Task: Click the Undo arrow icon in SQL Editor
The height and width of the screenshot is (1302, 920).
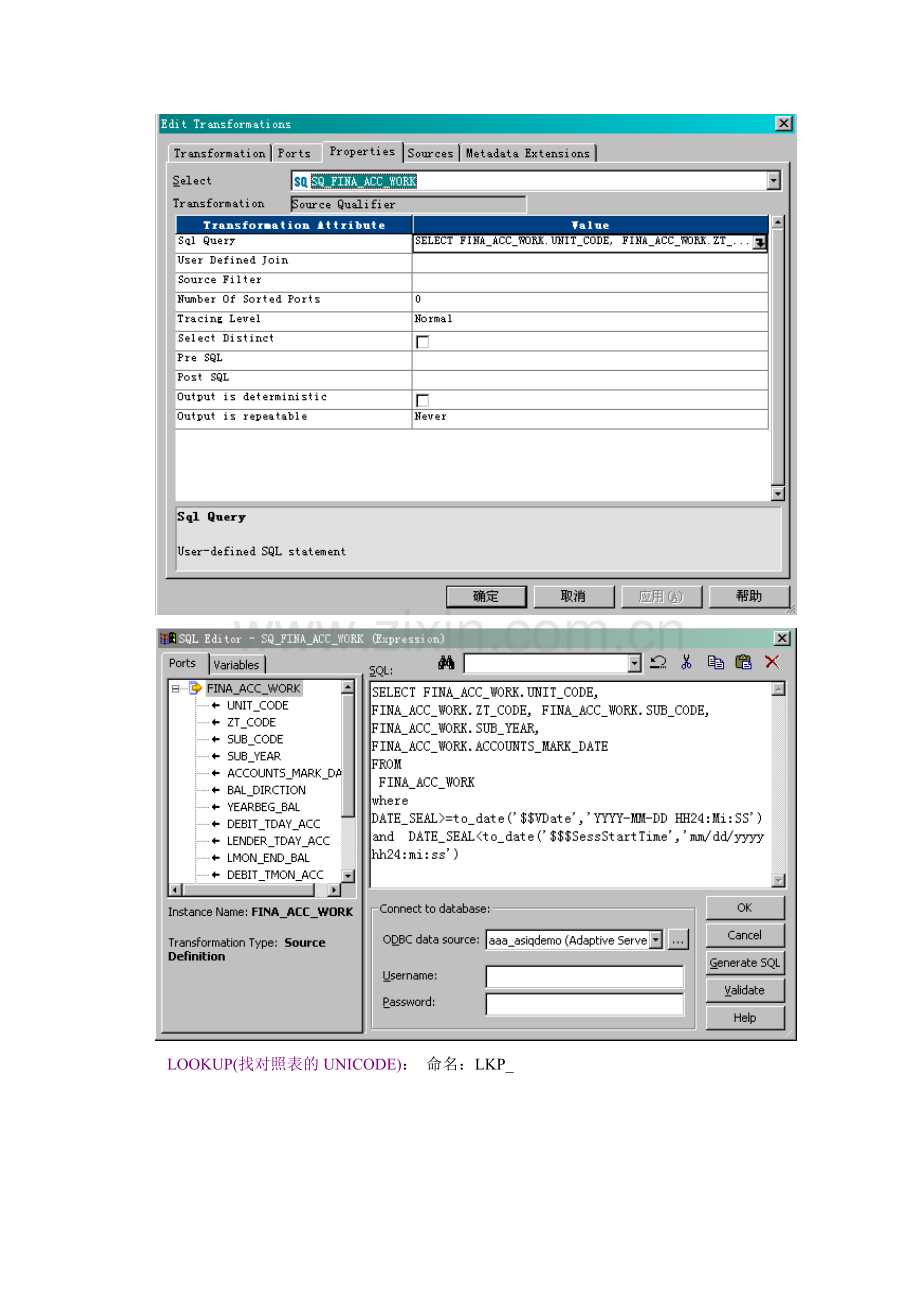Action: [658, 662]
